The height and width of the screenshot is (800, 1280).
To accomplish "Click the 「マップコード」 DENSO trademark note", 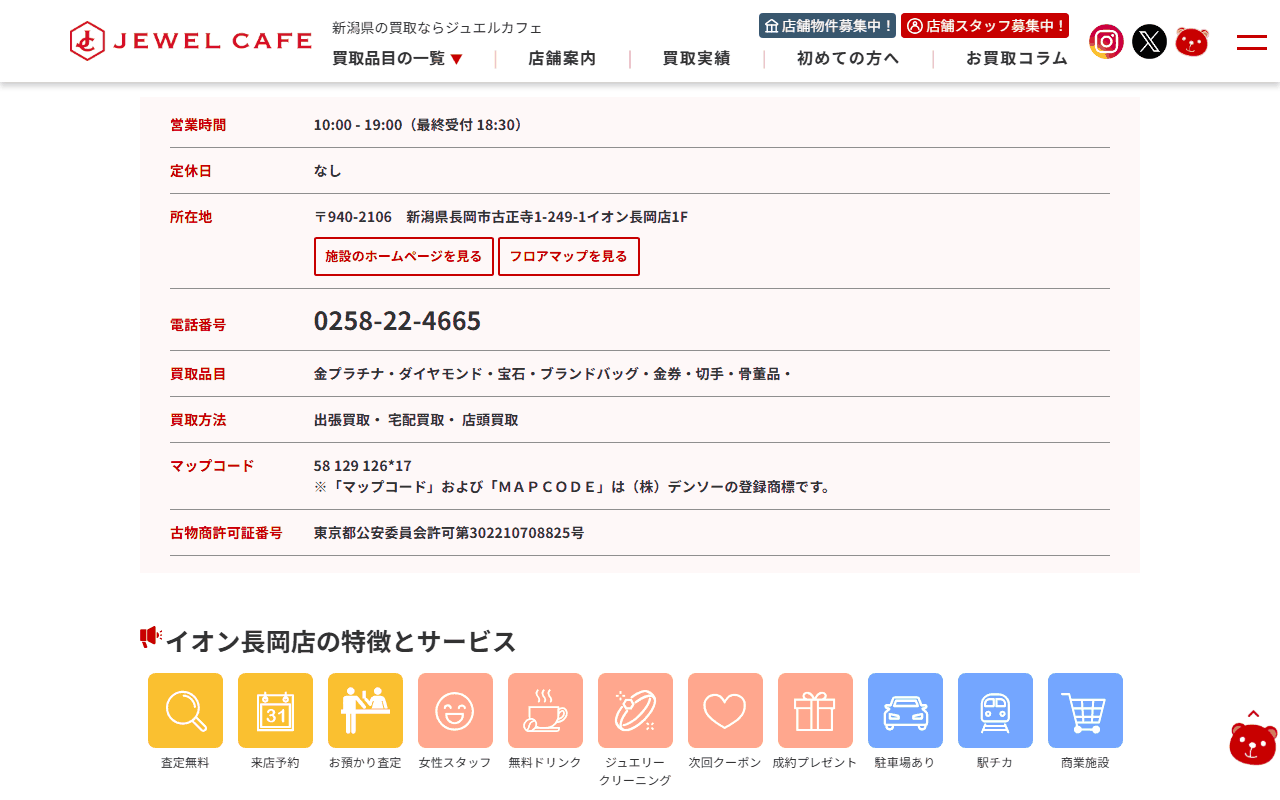I will click(572, 487).
